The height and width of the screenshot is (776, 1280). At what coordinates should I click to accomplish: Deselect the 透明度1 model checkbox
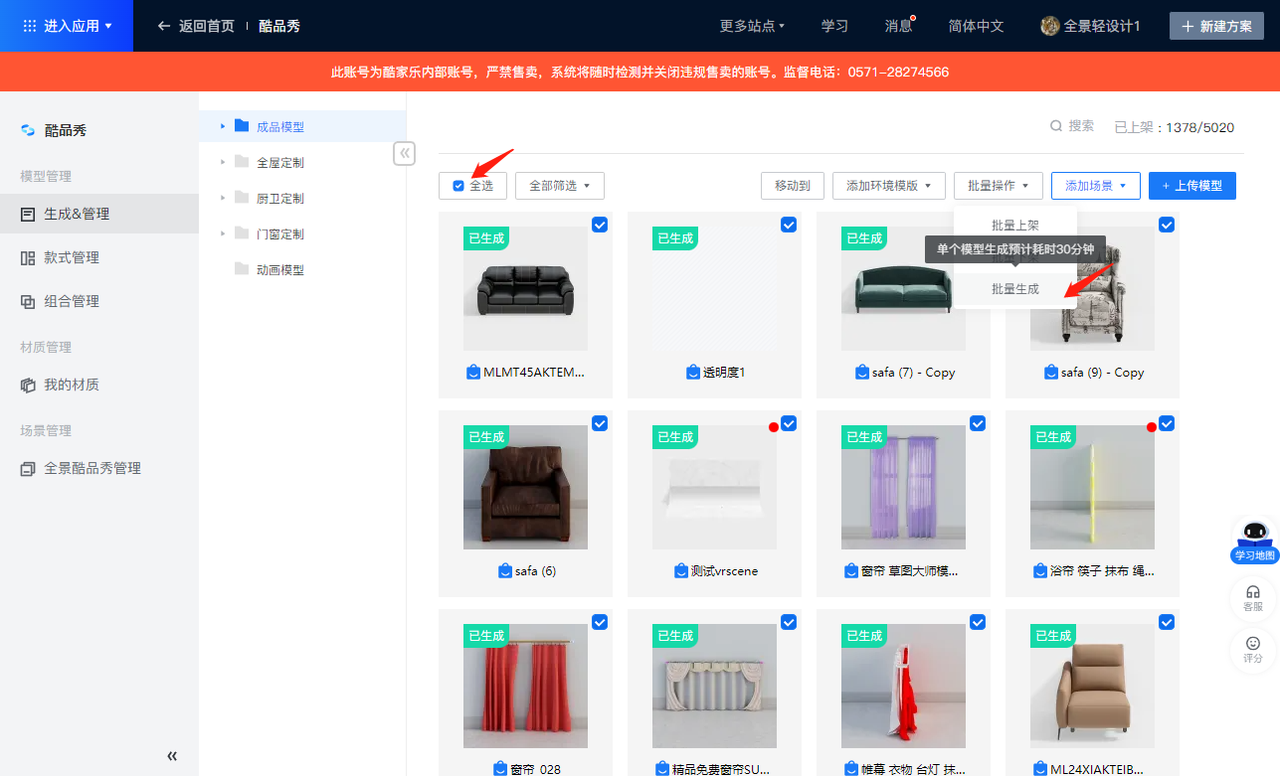tap(788, 225)
